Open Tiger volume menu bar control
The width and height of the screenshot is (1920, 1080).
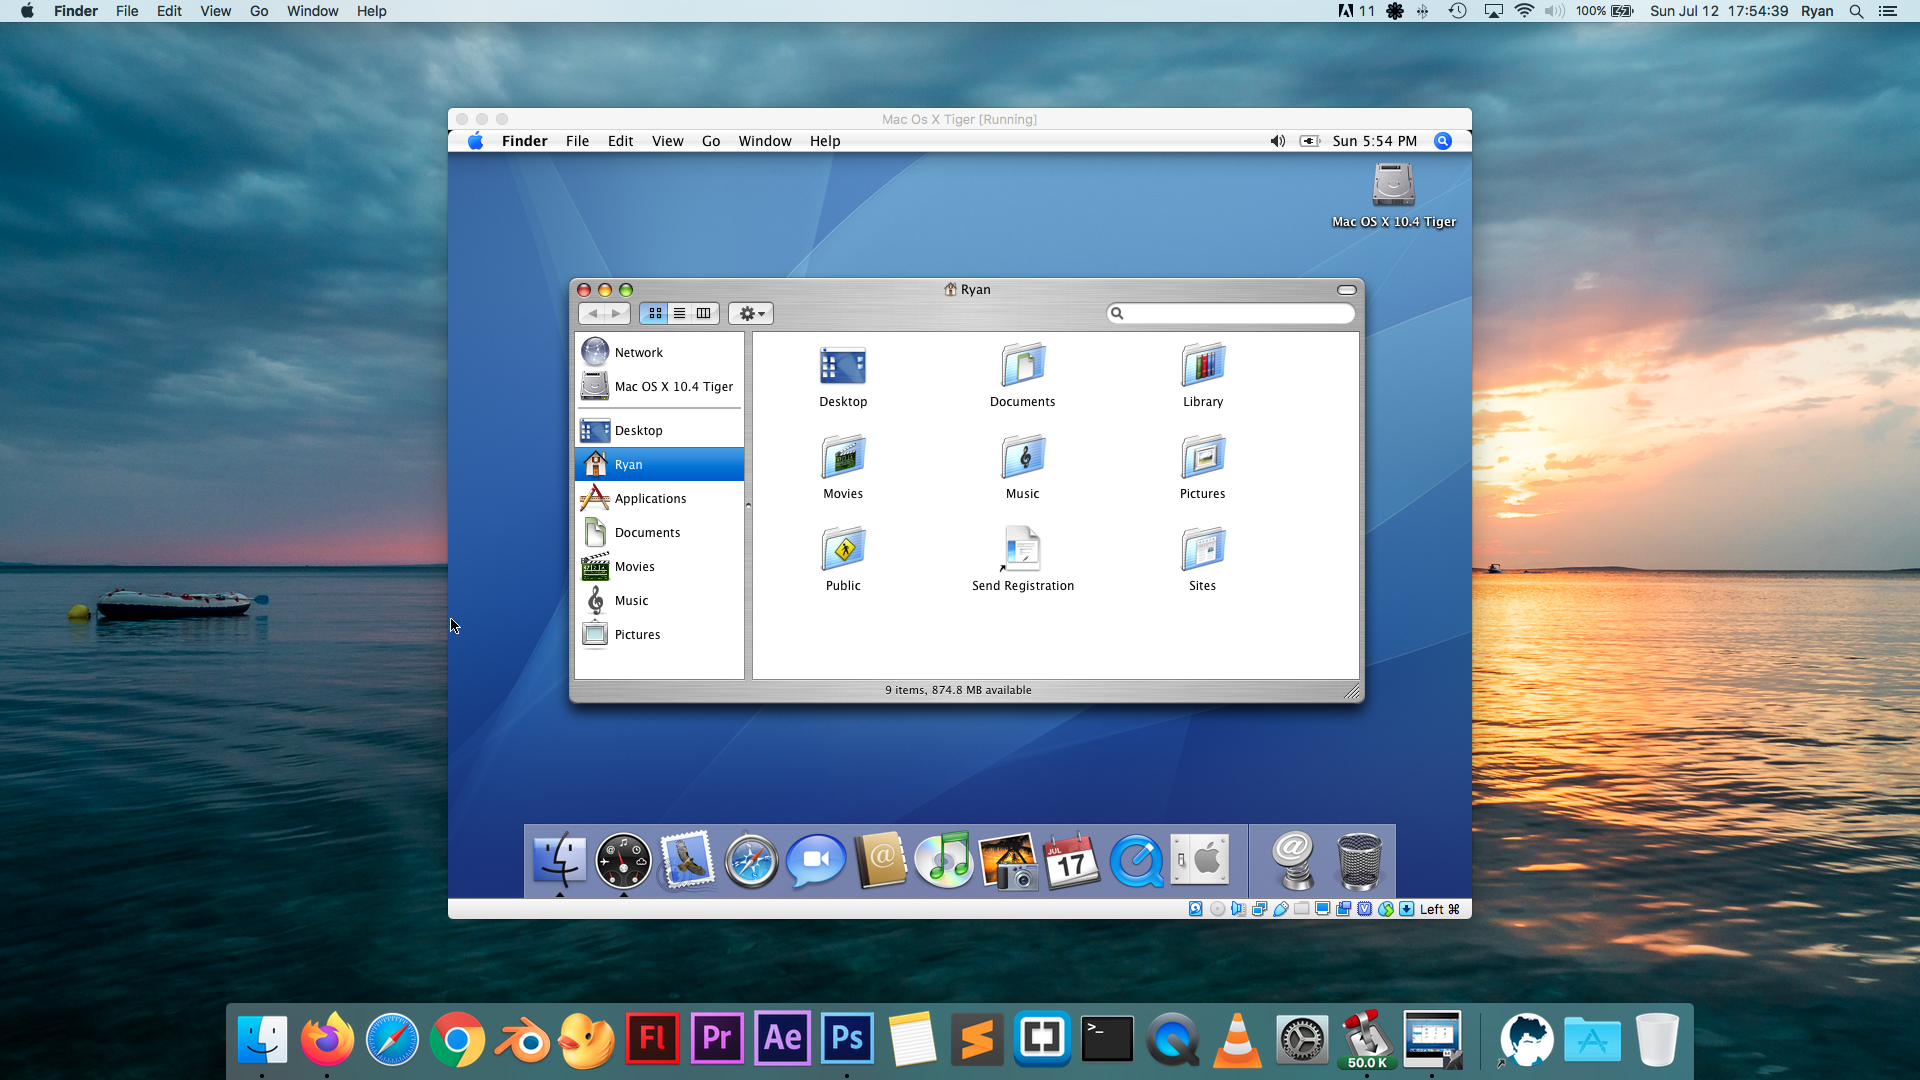coord(1277,141)
